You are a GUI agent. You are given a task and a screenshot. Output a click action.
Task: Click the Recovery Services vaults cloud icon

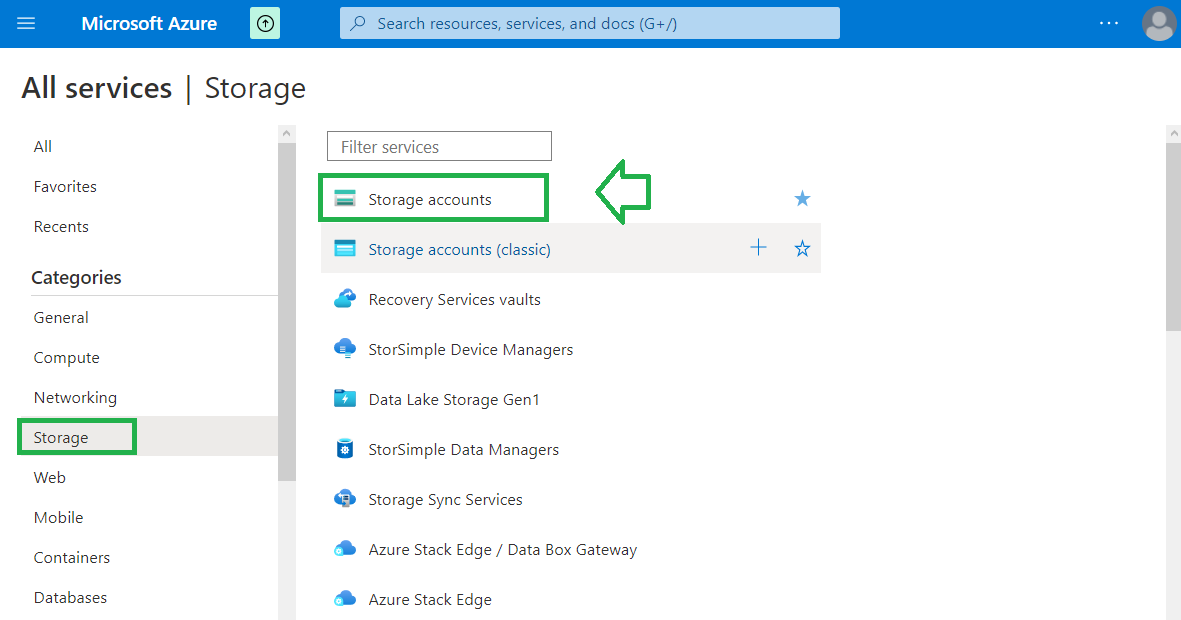345,299
